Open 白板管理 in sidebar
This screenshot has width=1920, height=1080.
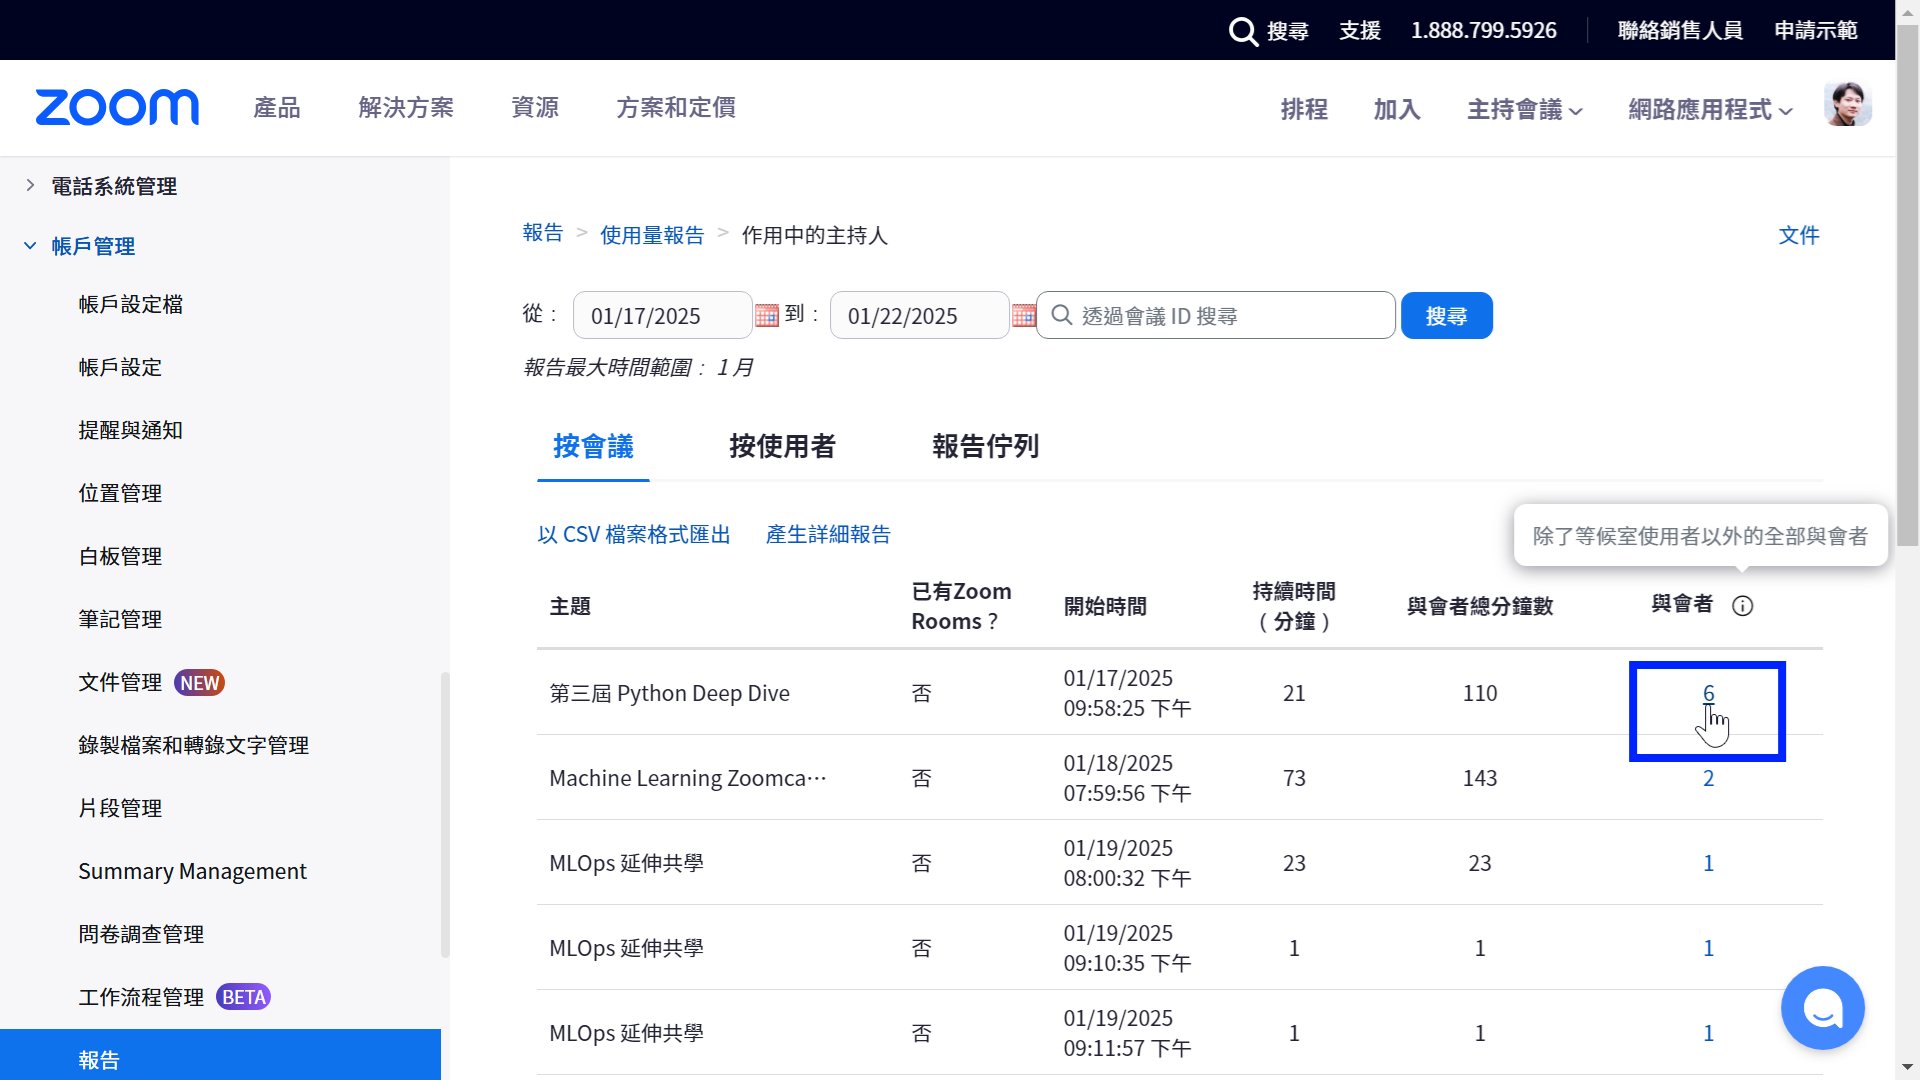coord(120,556)
